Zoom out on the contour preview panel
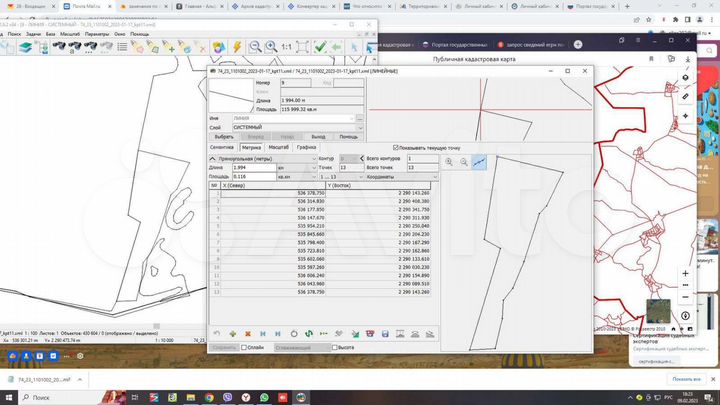Image resolution: width=720 pixels, height=405 pixels. point(464,162)
